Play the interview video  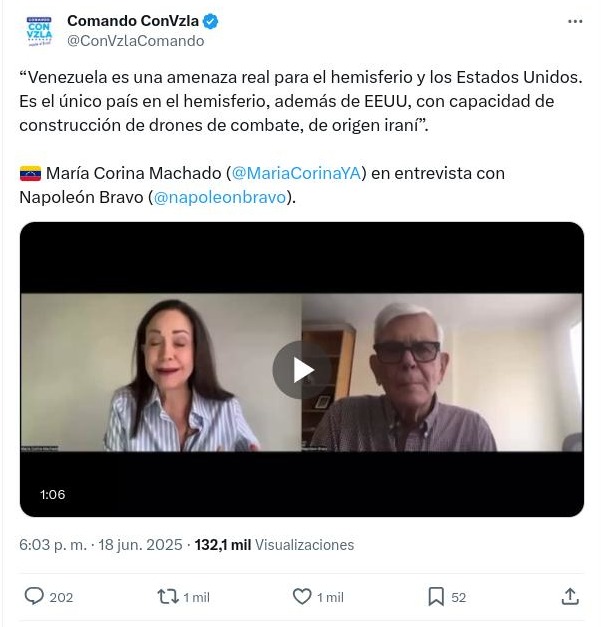tap(302, 370)
